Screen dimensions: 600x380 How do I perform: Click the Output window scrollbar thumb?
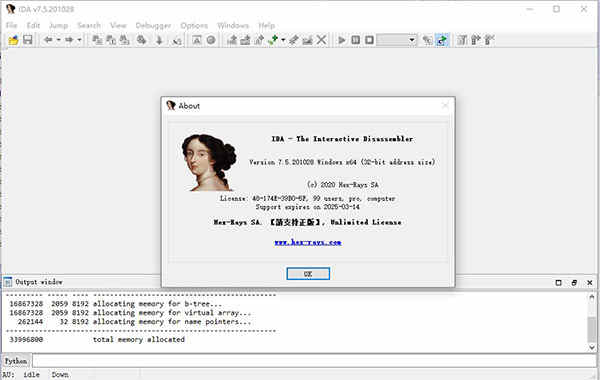pos(592,329)
